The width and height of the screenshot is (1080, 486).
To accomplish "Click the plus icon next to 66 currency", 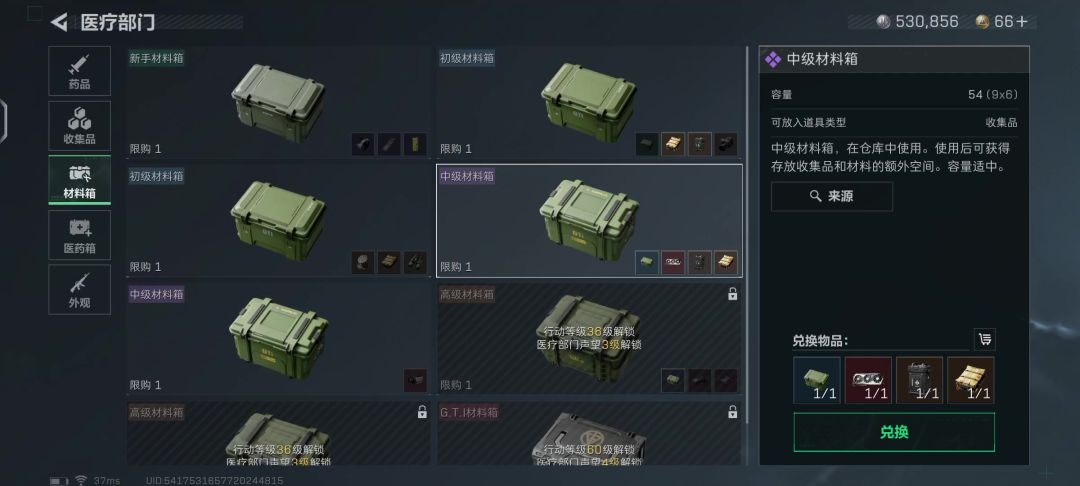I will point(1021,22).
